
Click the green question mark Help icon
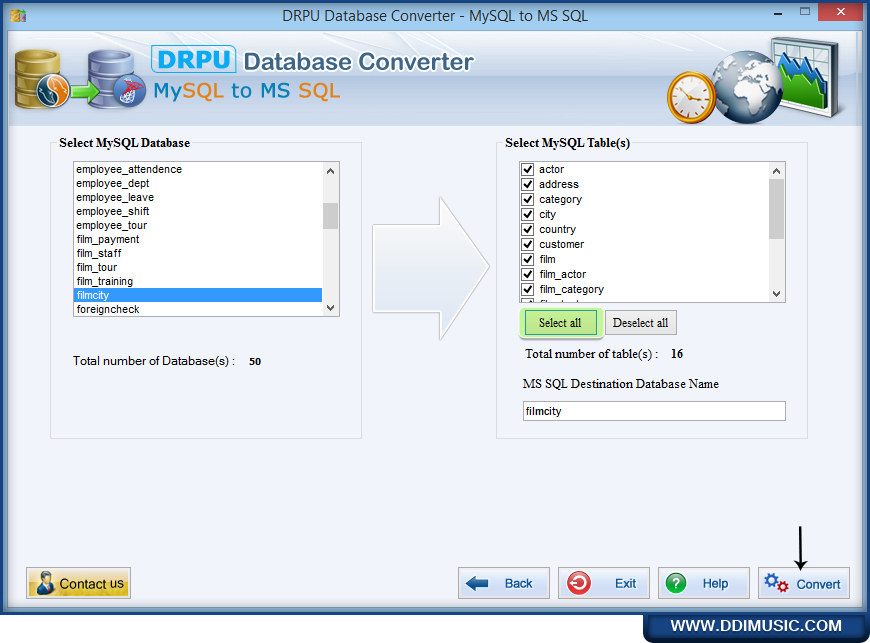click(x=676, y=583)
